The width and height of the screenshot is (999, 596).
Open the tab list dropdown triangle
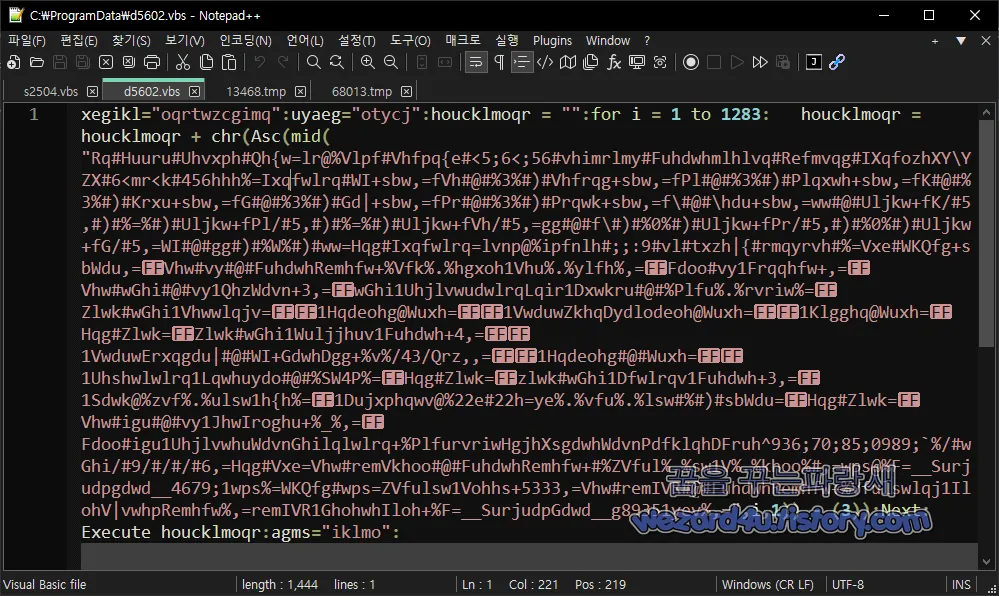point(961,41)
